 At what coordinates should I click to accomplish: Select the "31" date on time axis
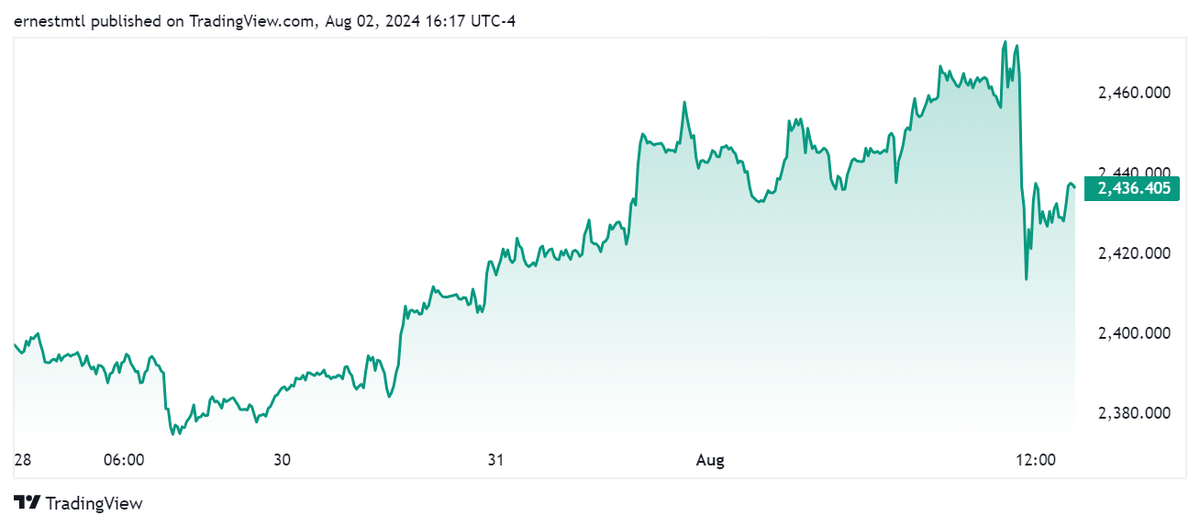coord(495,460)
